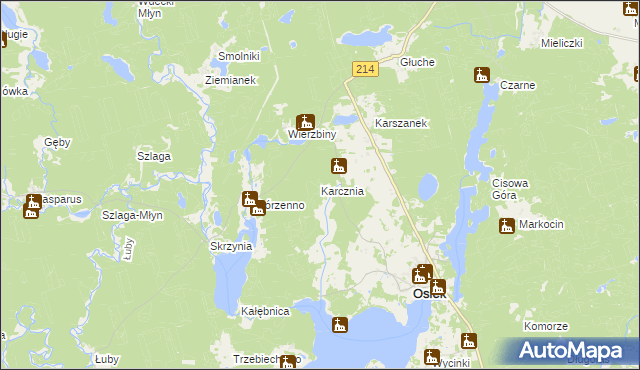Click the road 214 shield
Viewport: 640px width, 370px height.
365,69
